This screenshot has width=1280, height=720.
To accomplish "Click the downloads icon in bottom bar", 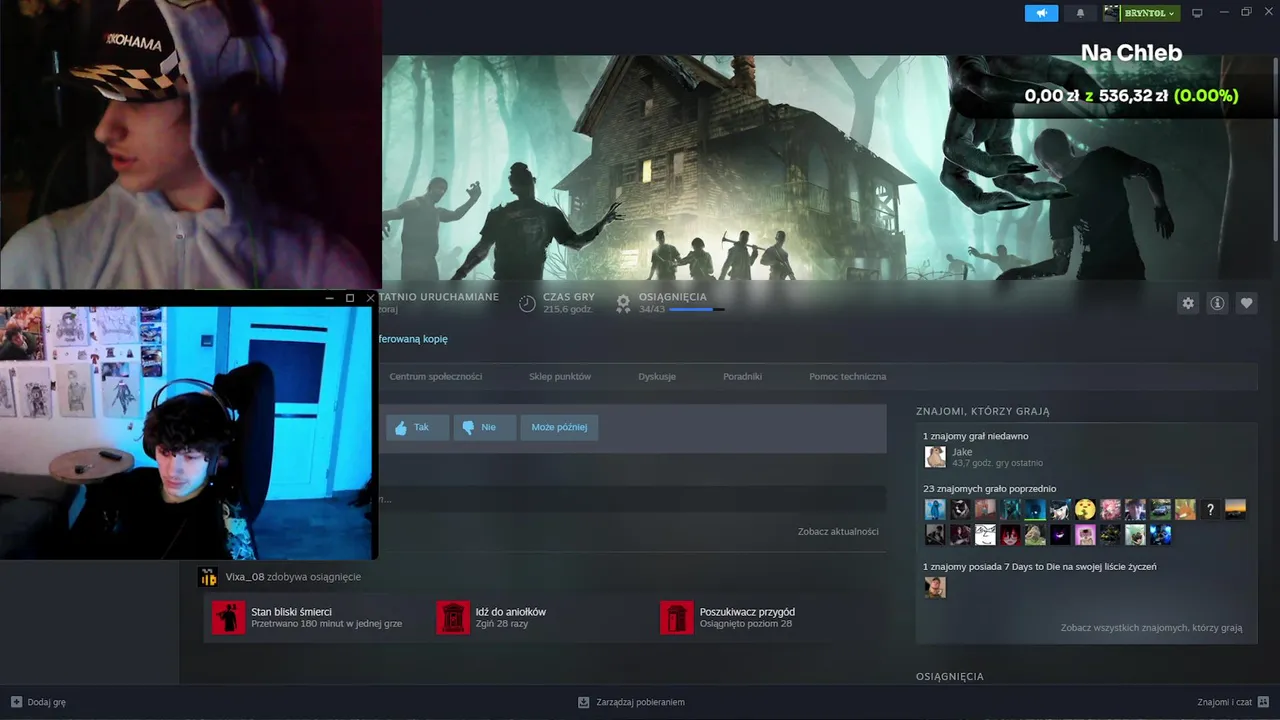I will [584, 702].
